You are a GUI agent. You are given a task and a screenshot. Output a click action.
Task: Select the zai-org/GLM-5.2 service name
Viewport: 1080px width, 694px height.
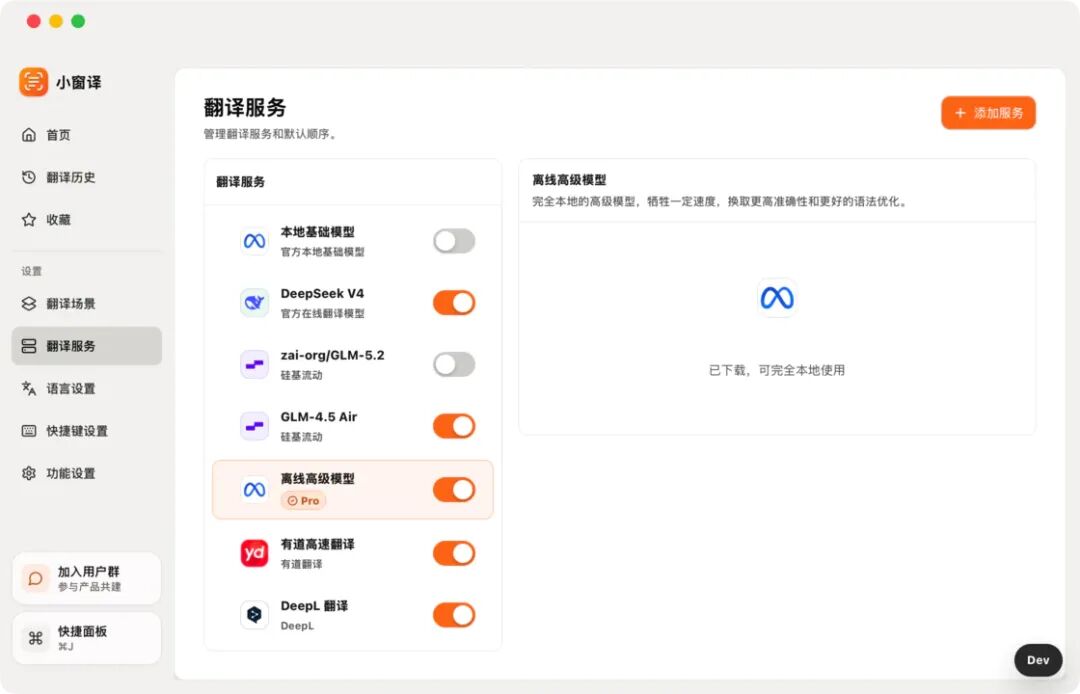[333, 355]
